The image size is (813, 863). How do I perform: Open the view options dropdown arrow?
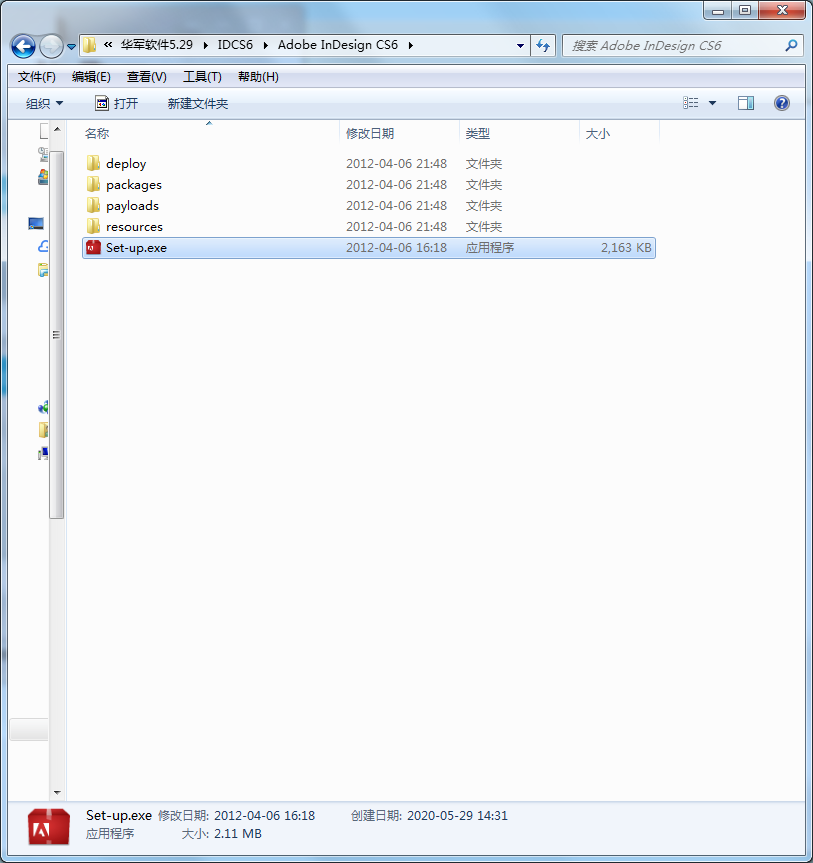point(712,103)
